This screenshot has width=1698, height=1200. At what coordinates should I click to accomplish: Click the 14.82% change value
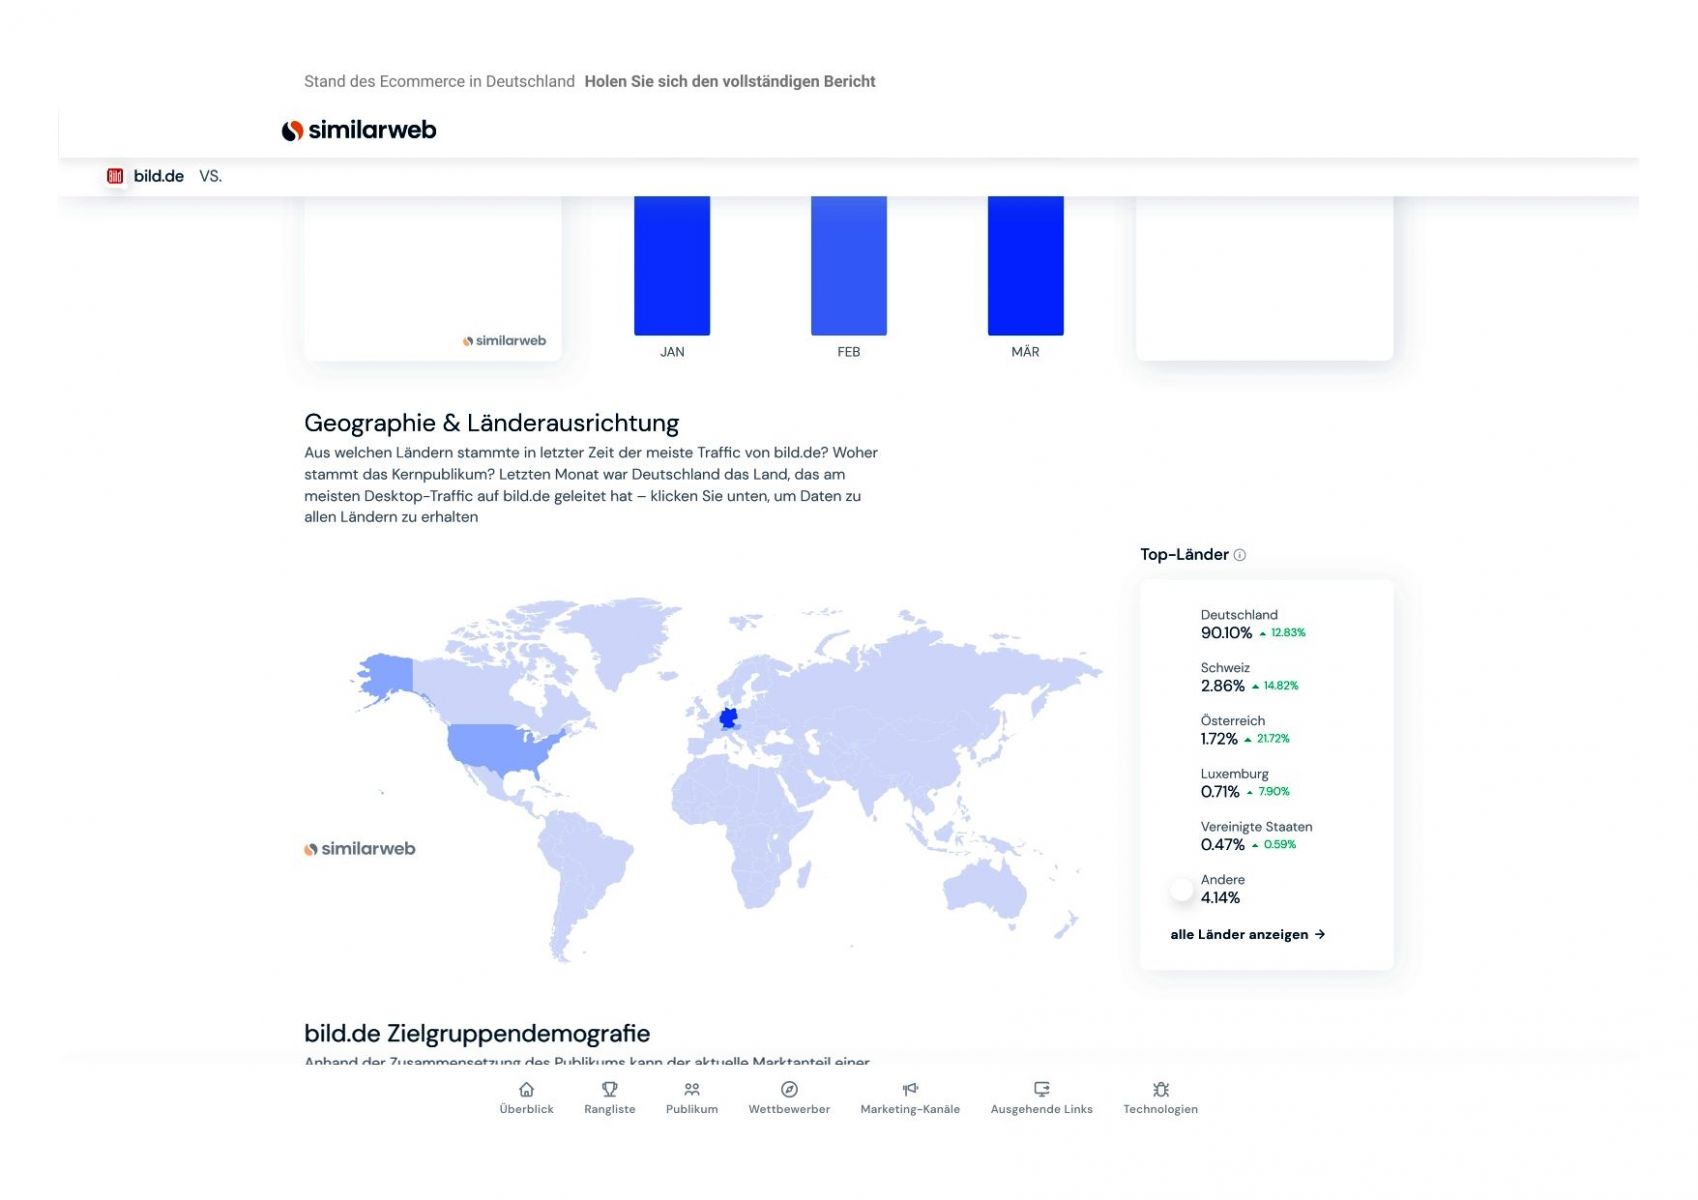tap(1280, 686)
